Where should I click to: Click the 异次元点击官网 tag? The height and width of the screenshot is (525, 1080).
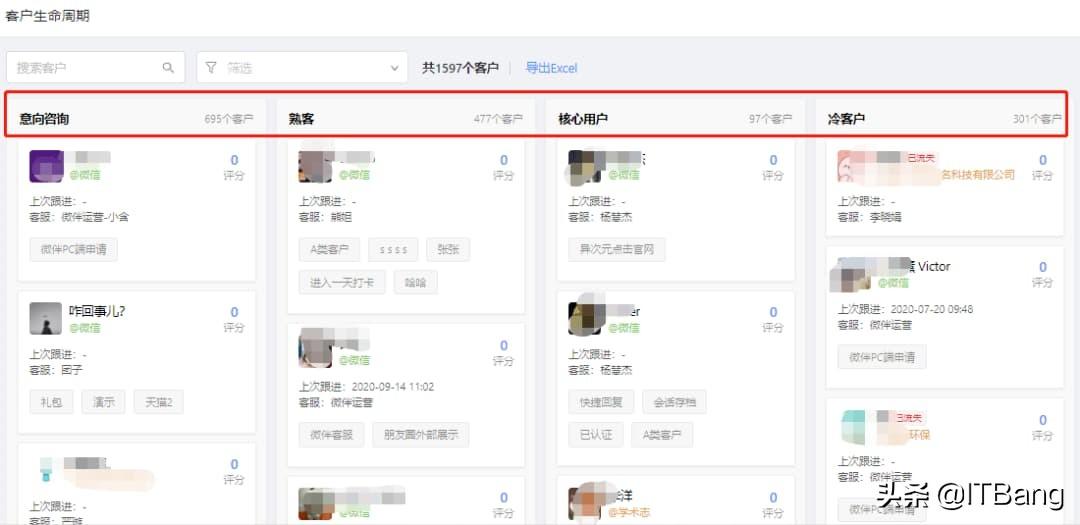pyautogui.click(x=617, y=249)
